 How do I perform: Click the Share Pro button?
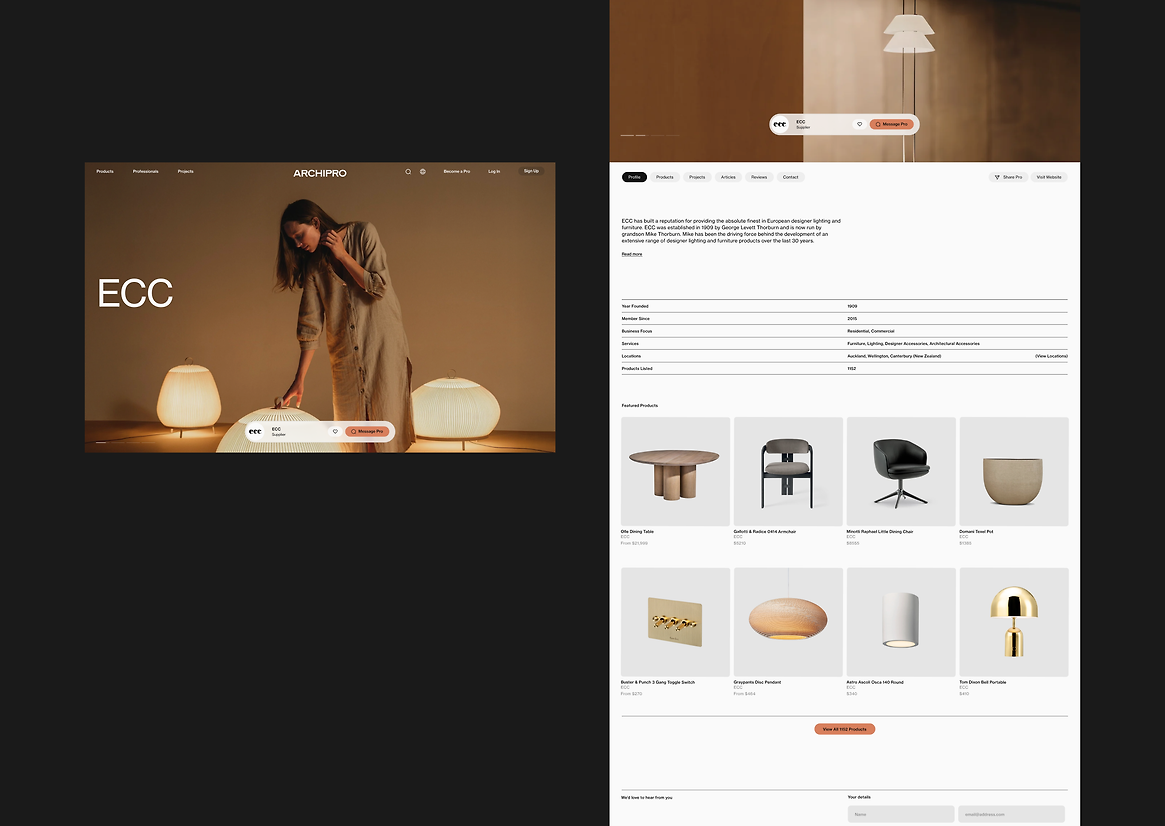click(1008, 177)
